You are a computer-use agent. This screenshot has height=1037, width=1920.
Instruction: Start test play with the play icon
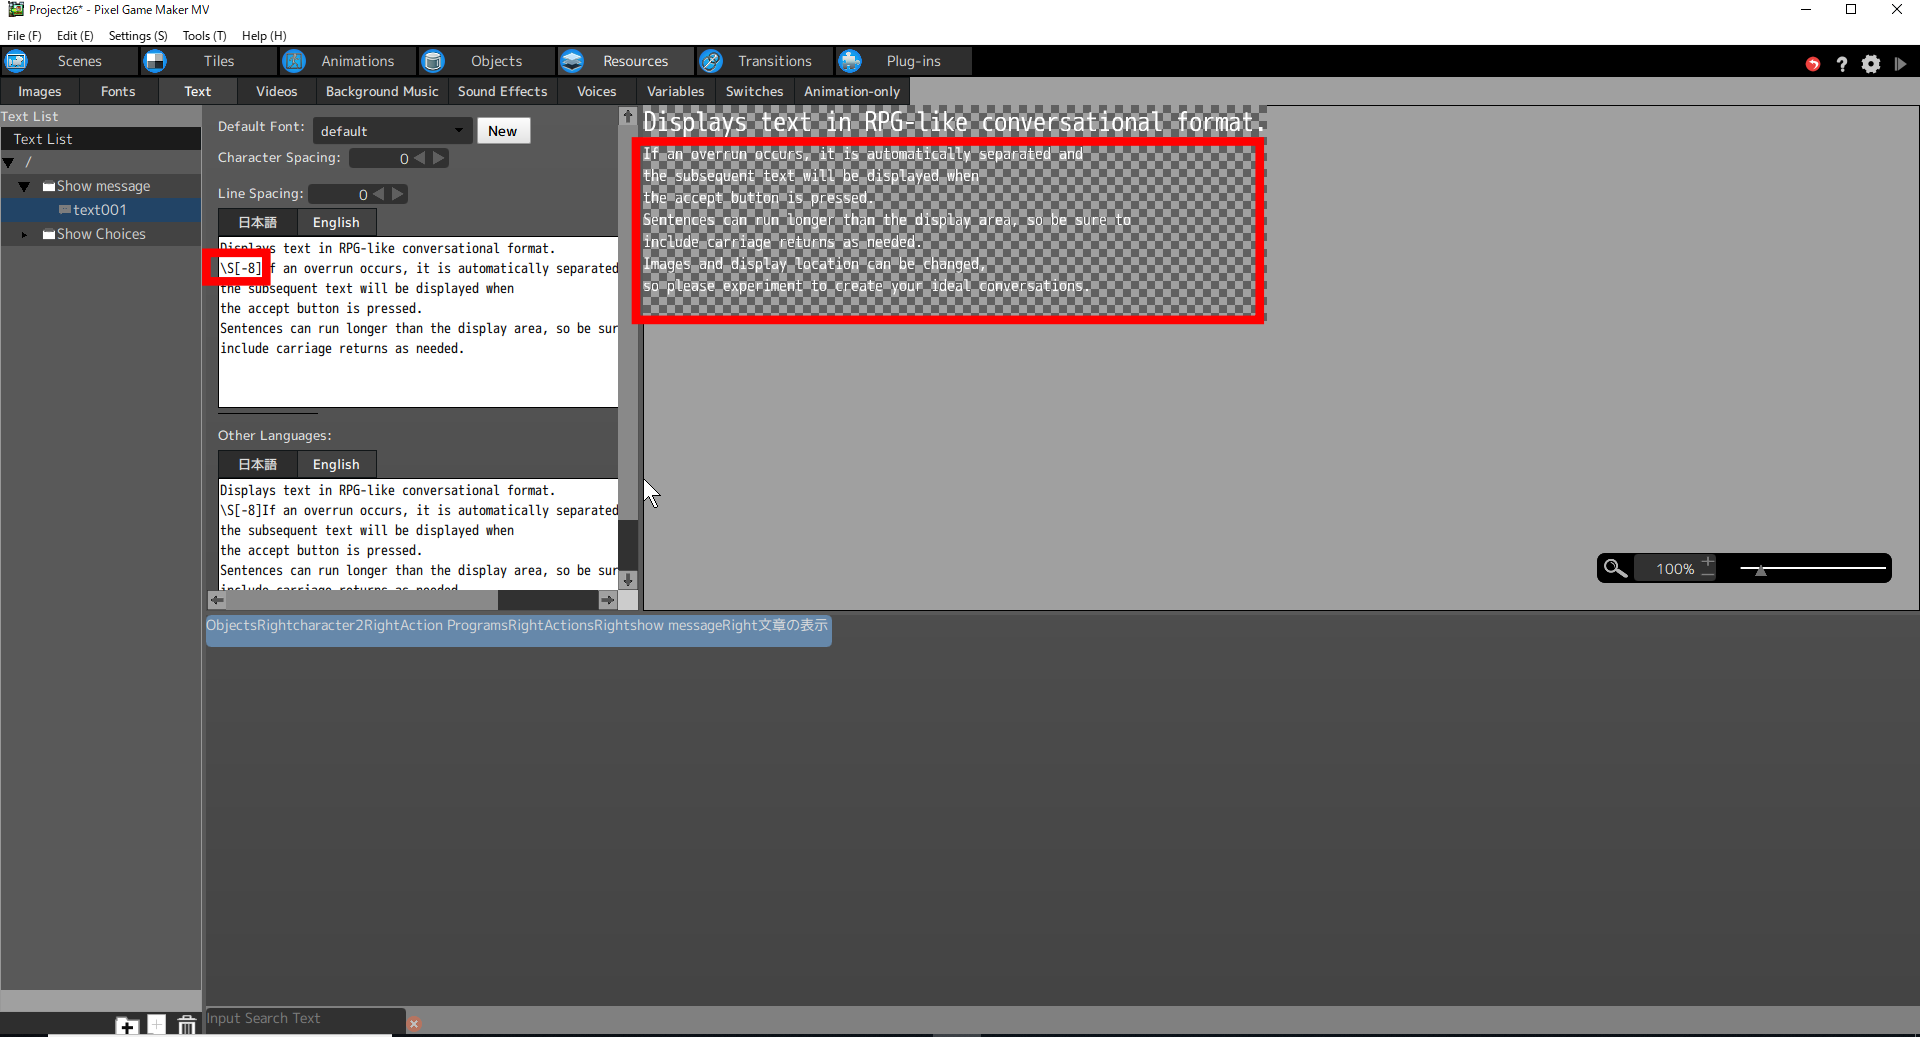pos(1900,64)
